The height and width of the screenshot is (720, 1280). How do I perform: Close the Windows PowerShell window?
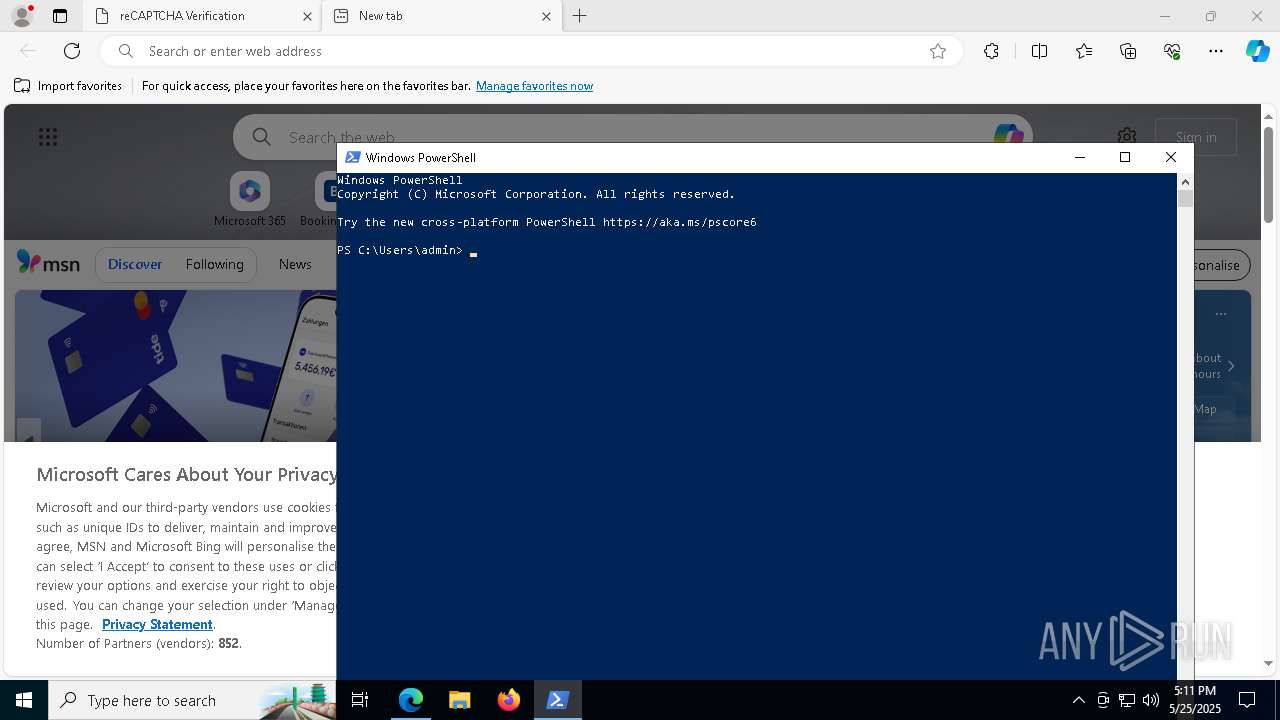point(1171,157)
